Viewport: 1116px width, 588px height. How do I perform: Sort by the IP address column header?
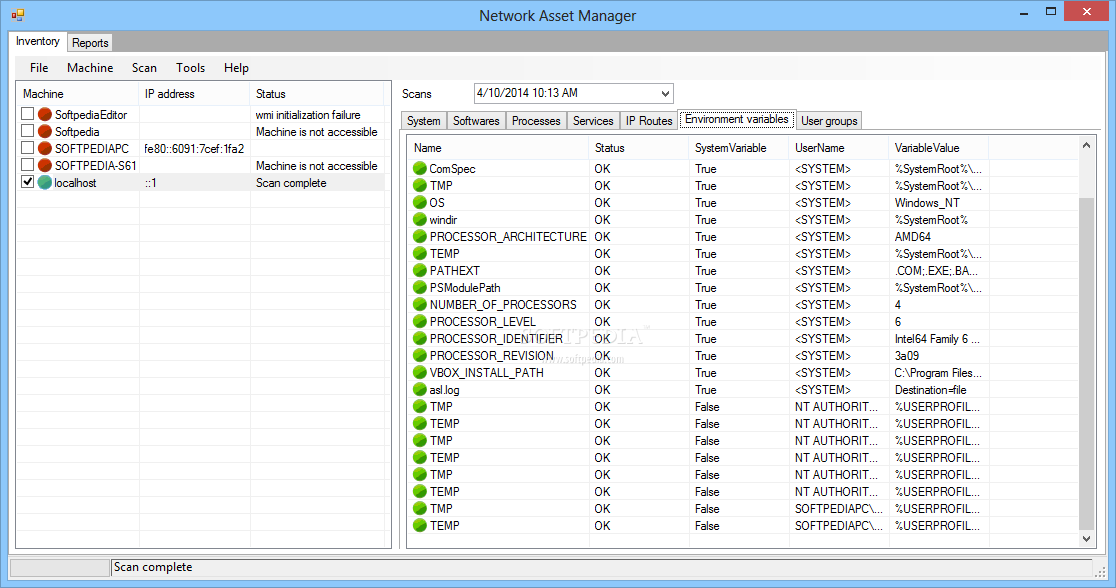[194, 94]
